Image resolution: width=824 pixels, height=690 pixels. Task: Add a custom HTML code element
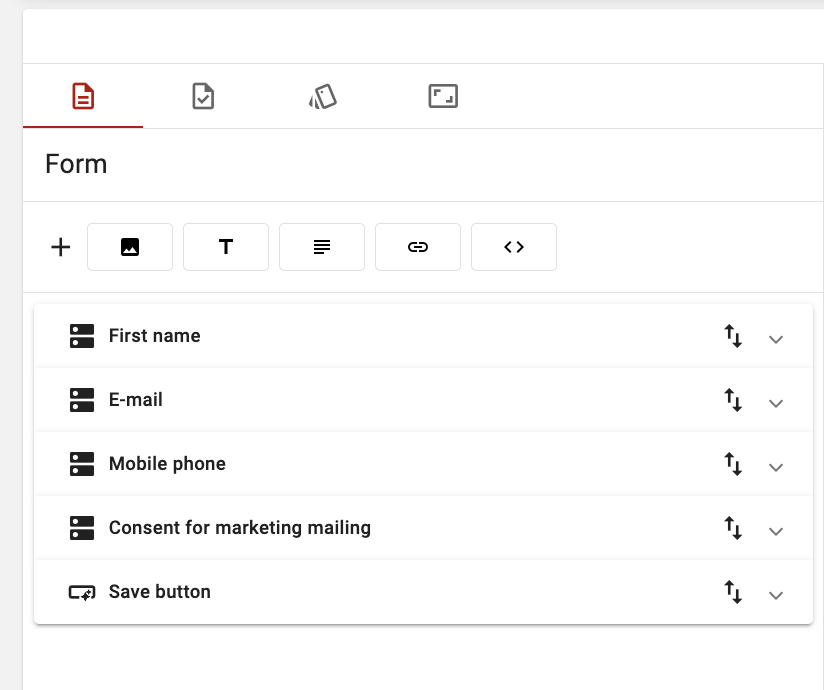514,246
